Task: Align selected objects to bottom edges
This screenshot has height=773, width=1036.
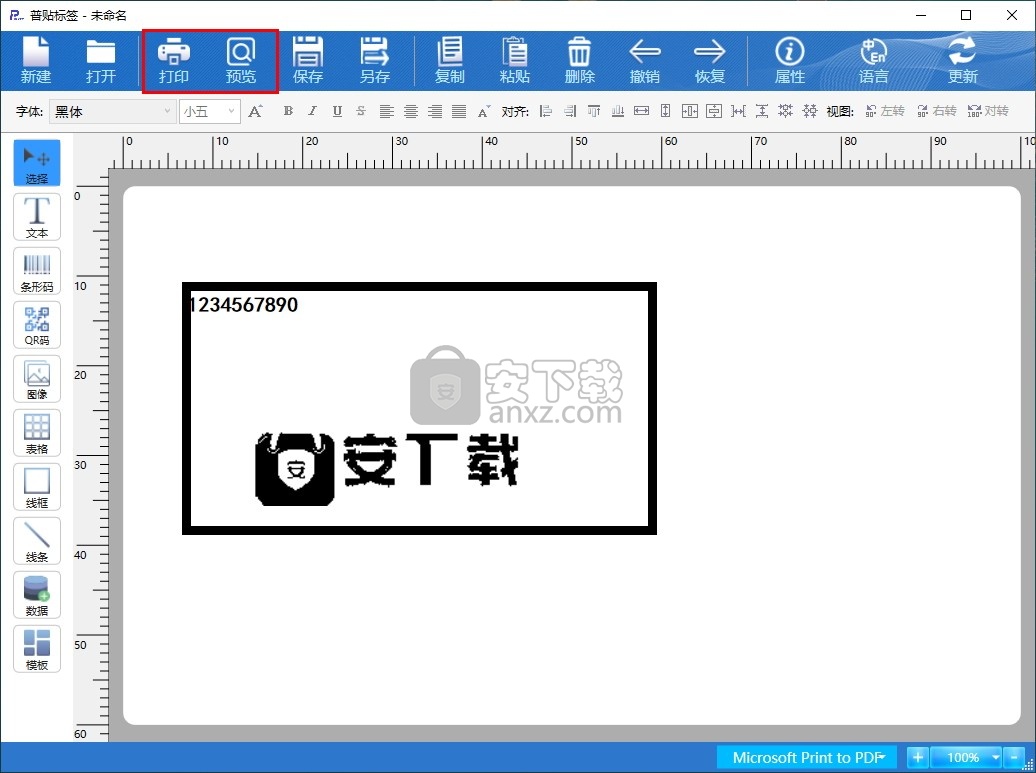Action: [618, 111]
